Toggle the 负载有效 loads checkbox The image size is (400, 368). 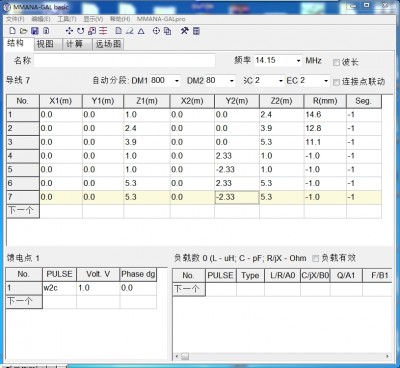click(x=315, y=258)
